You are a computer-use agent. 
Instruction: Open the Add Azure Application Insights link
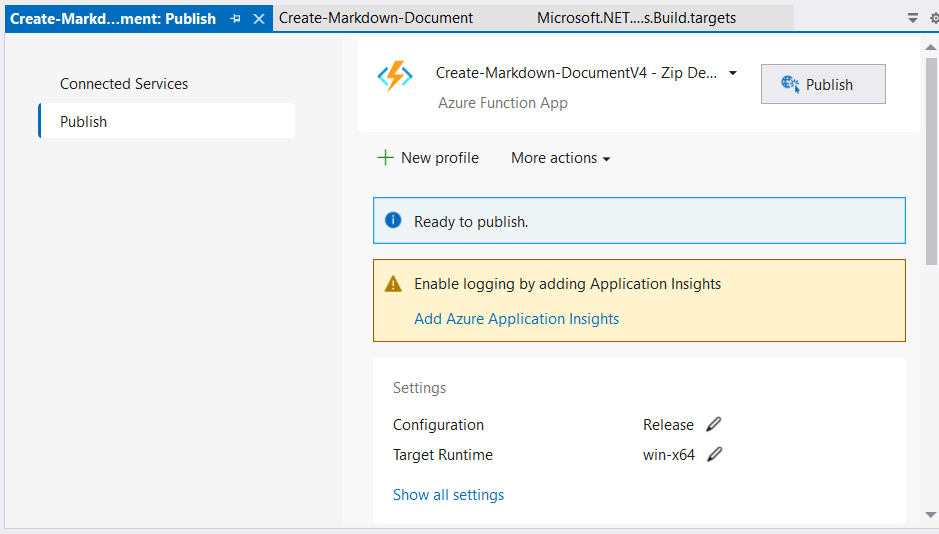(516, 319)
